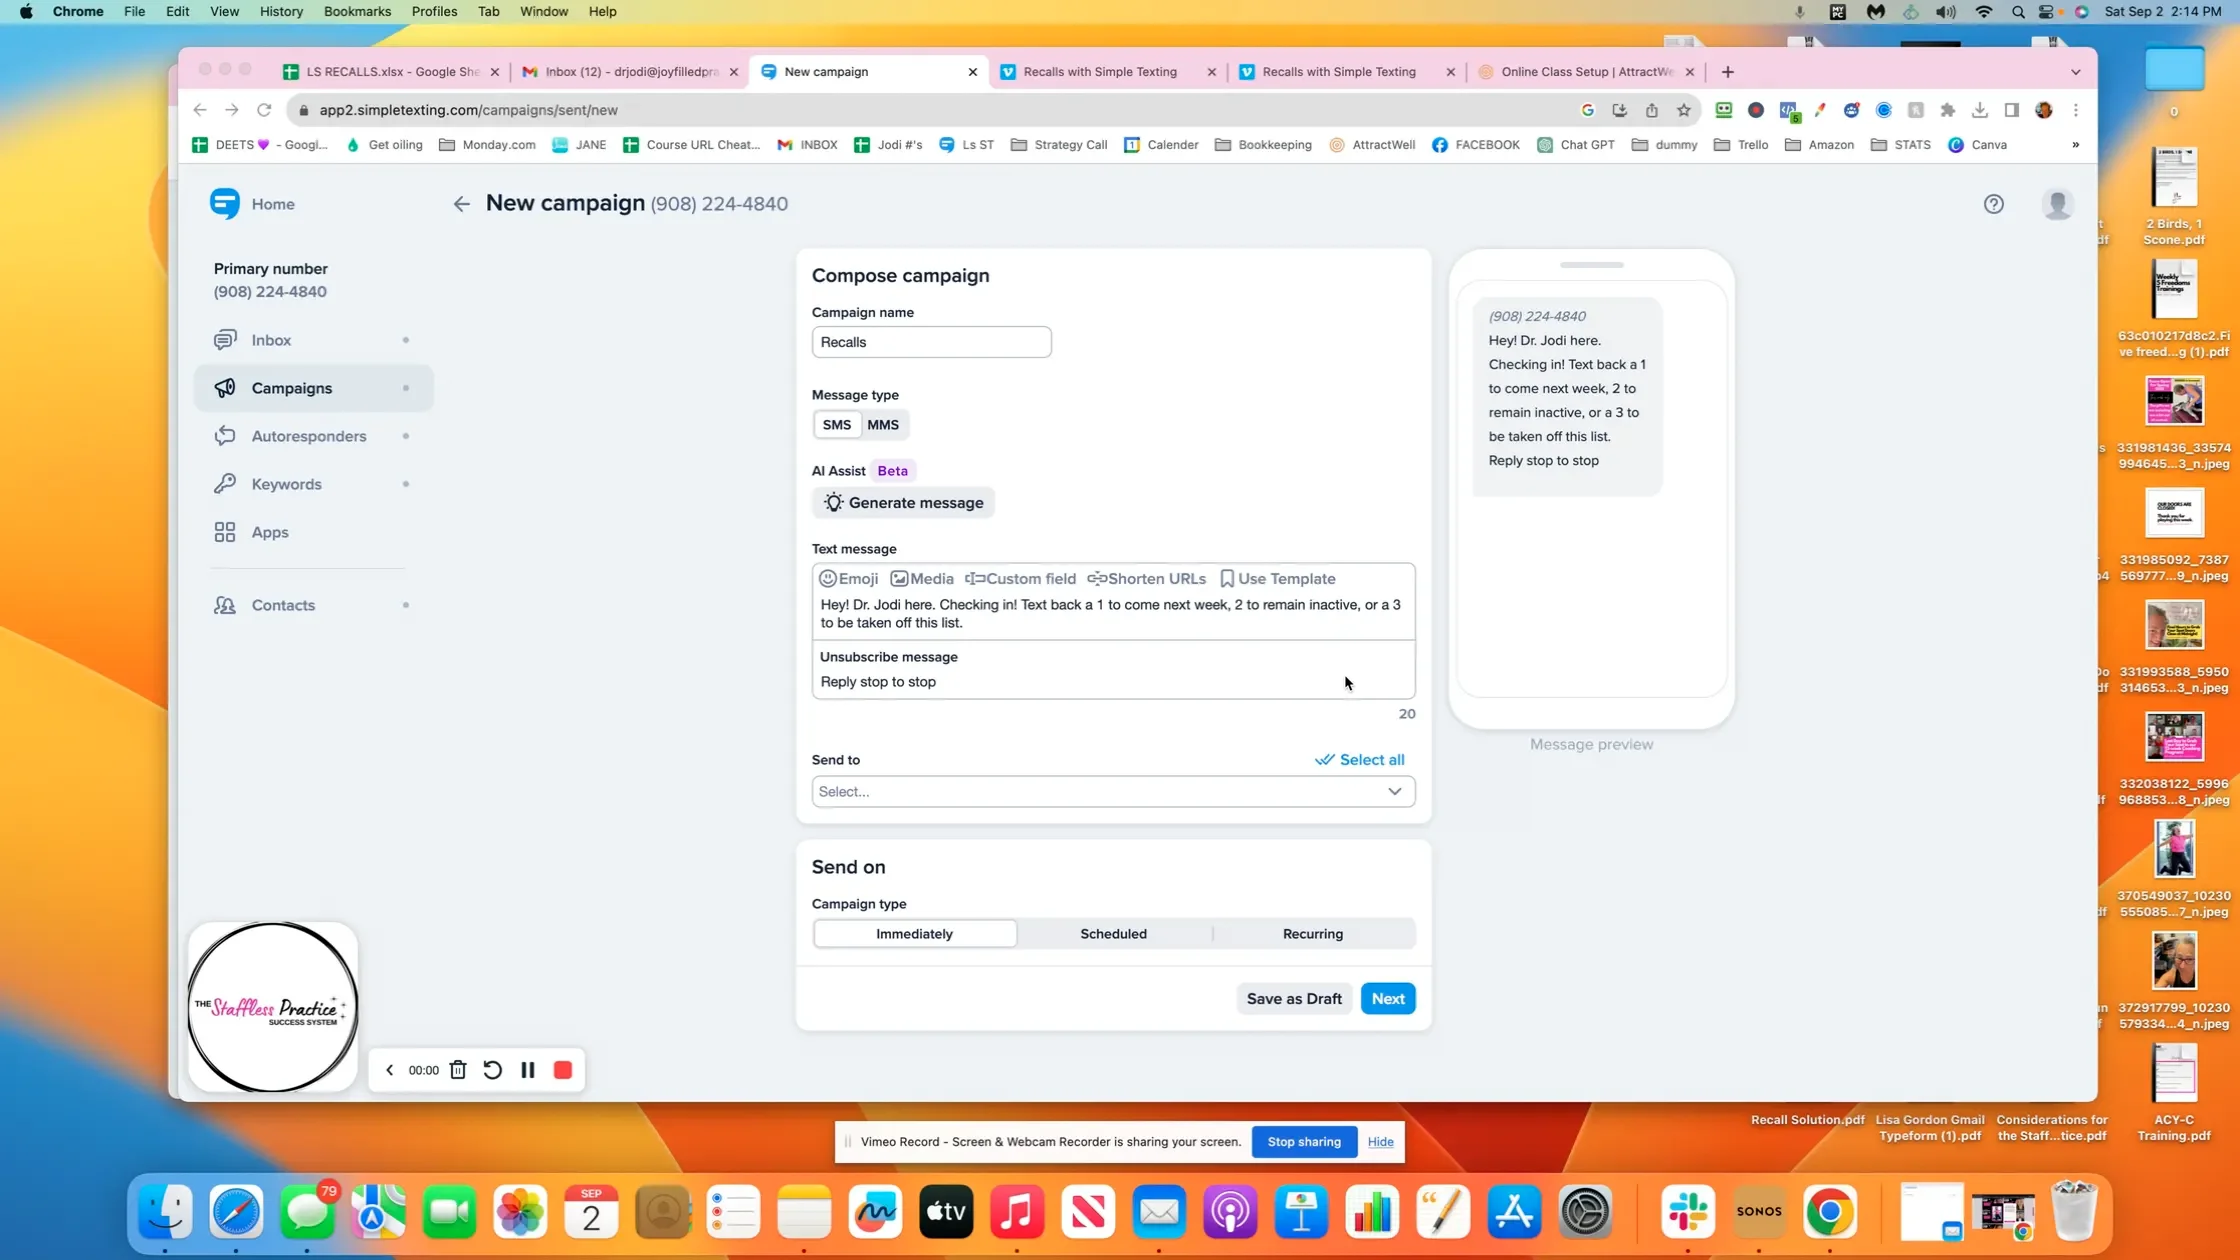Restart the recording with circular arrow
This screenshot has width=2240, height=1260.
click(492, 1070)
